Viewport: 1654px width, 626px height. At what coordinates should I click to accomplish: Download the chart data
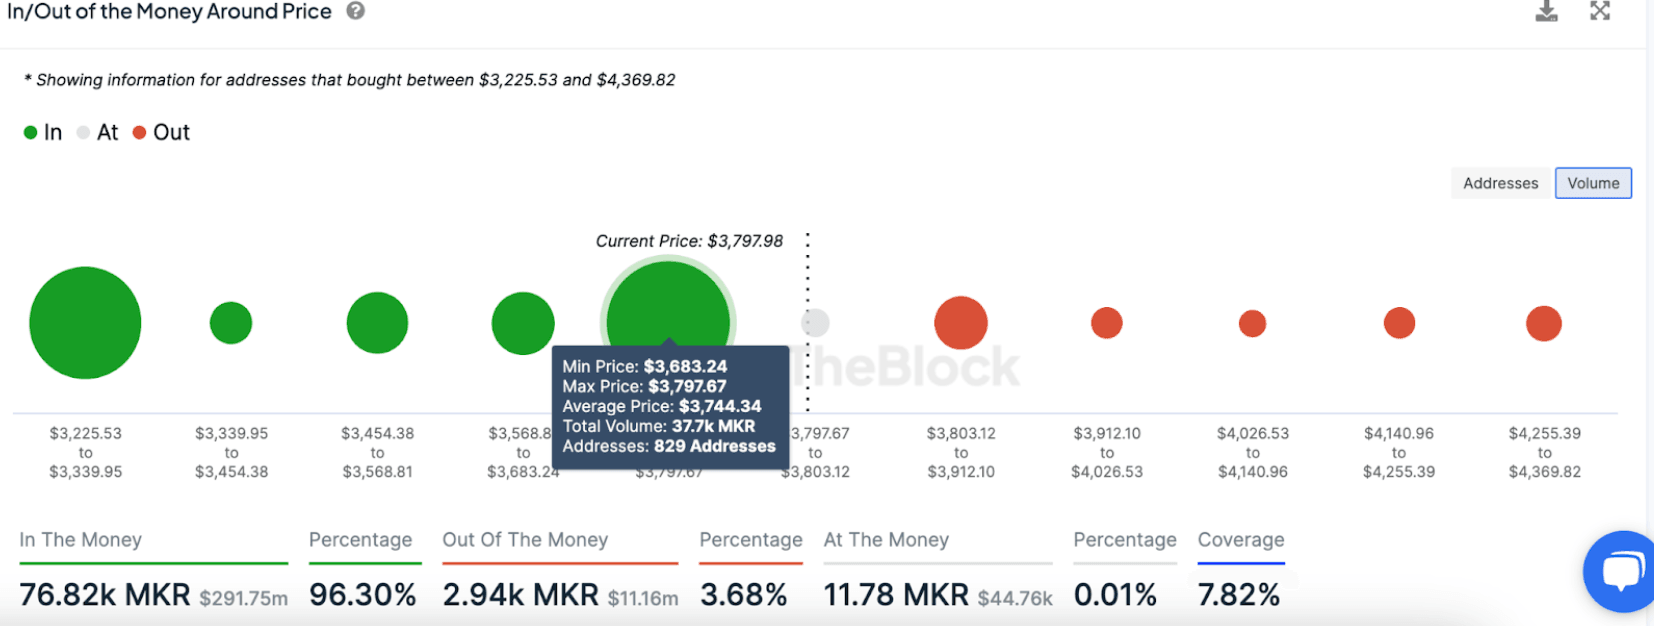click(x=1546, y=11)
